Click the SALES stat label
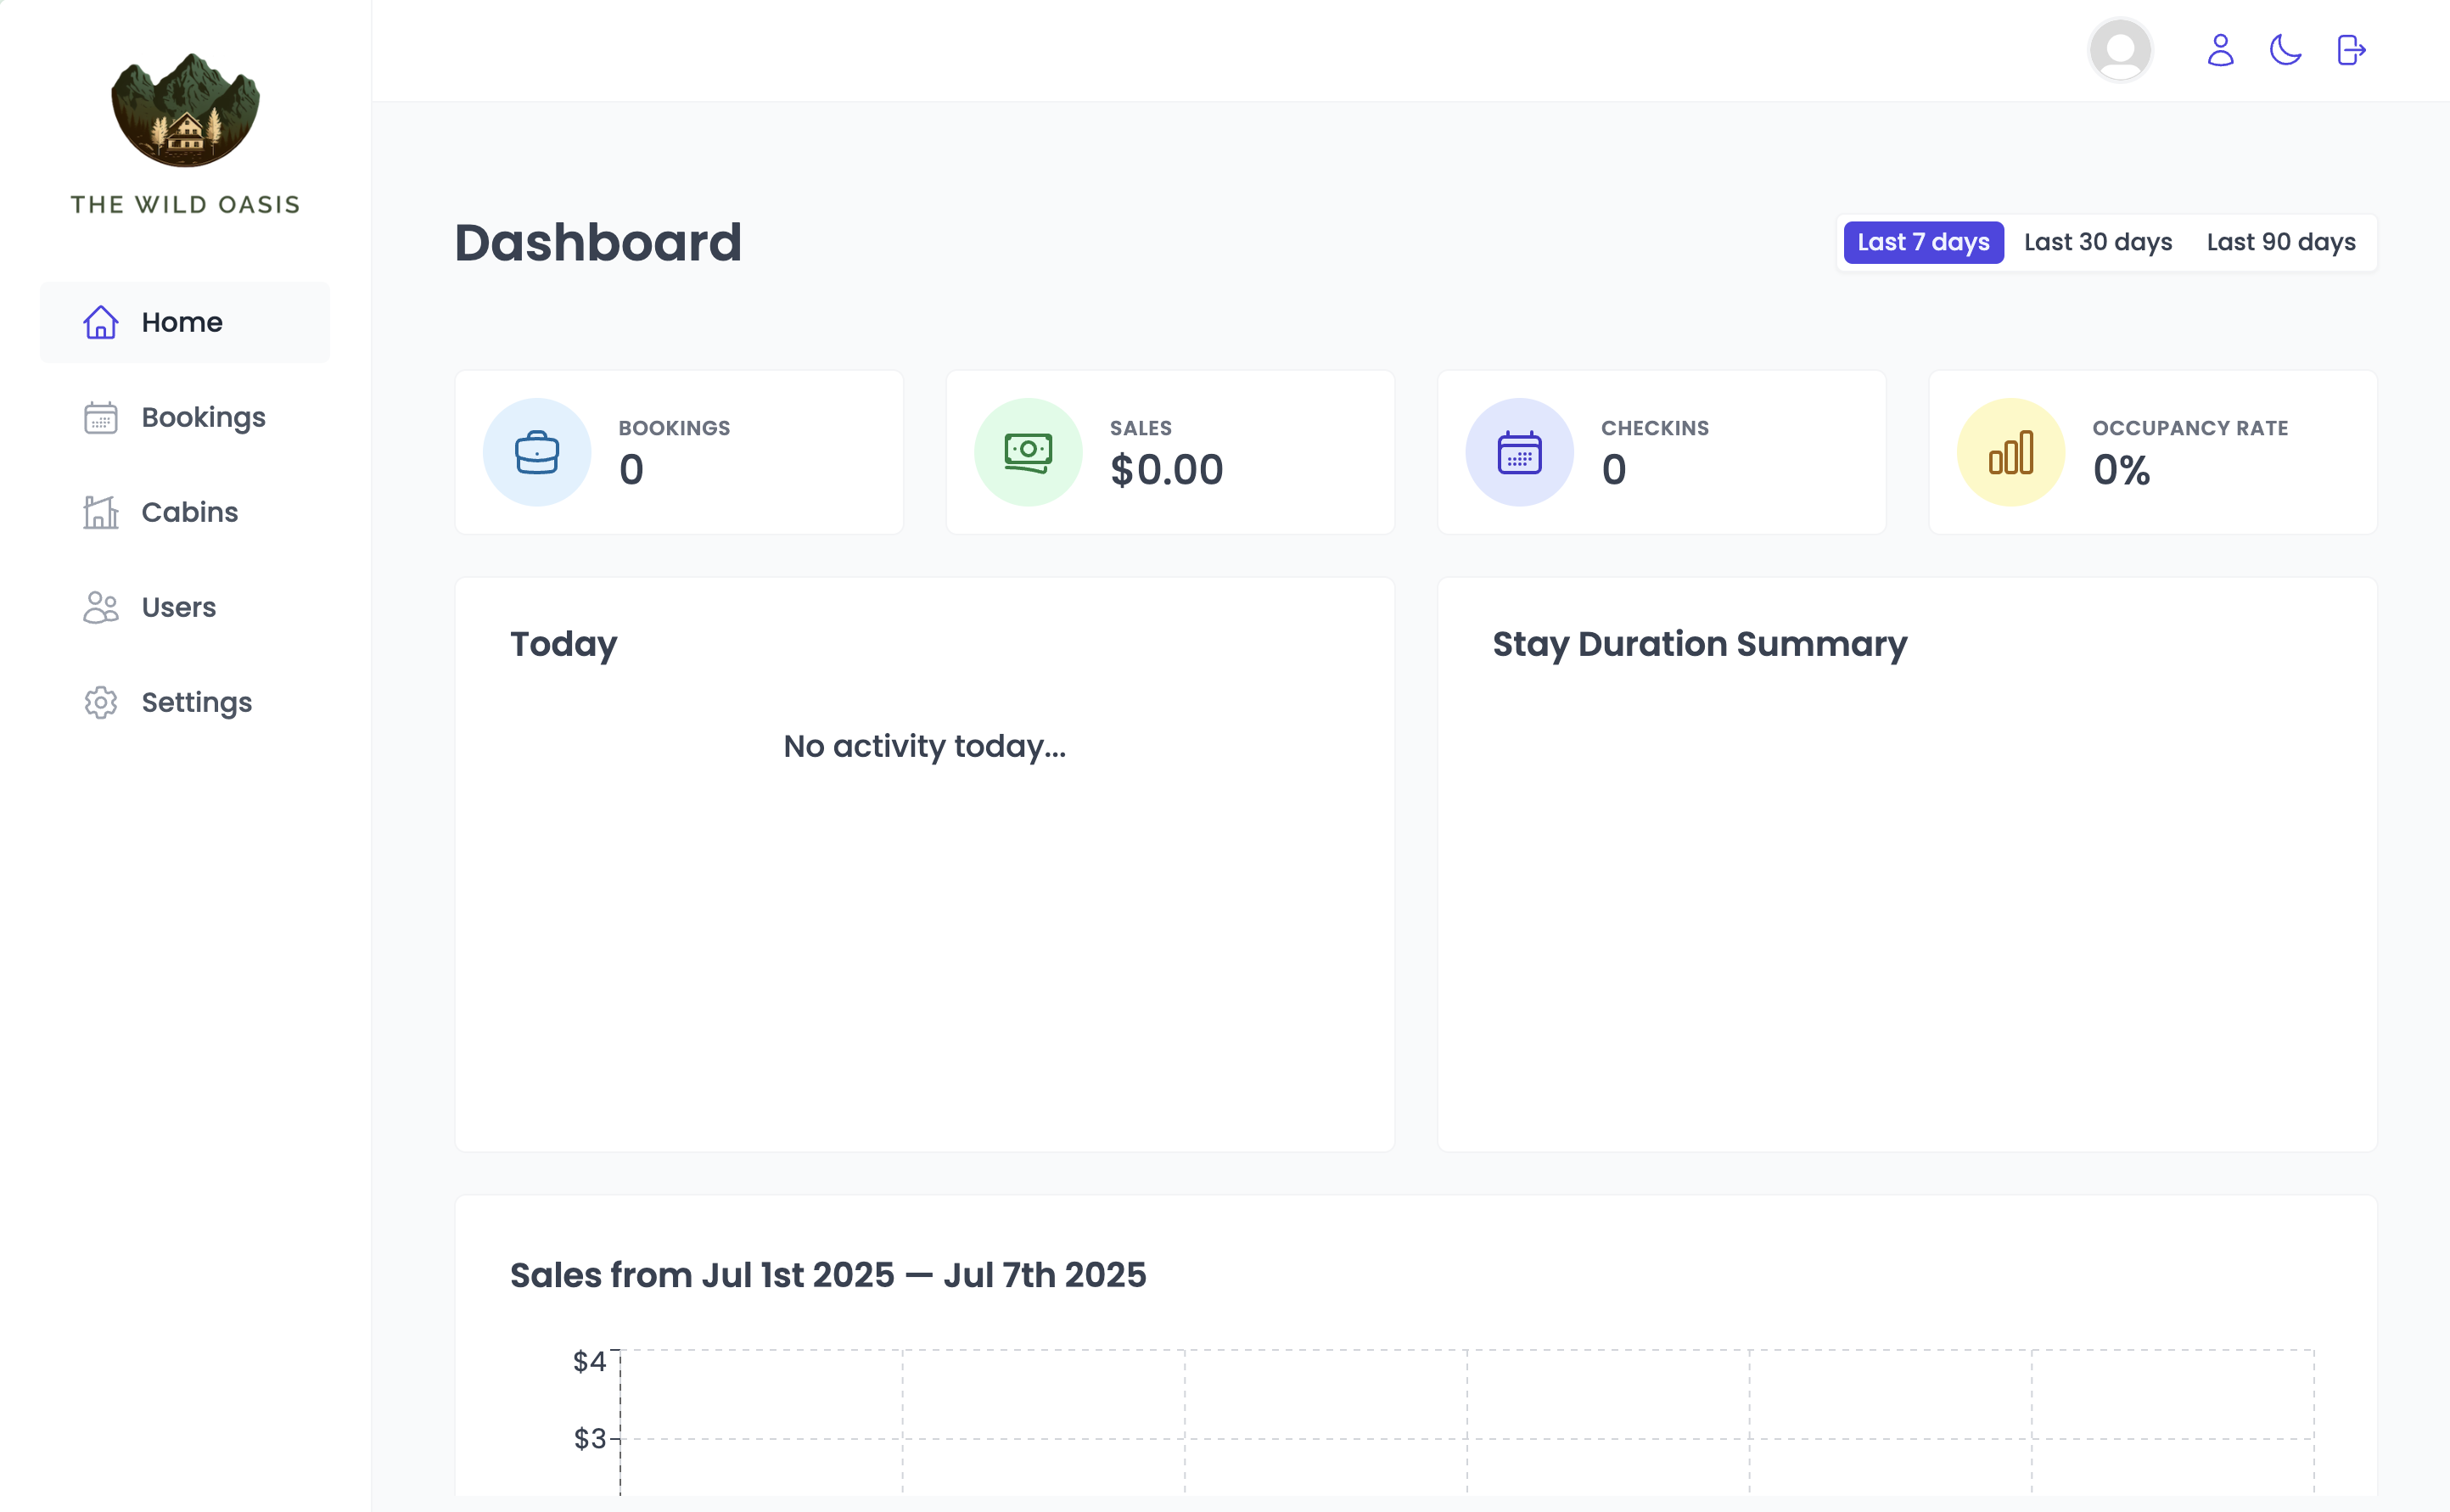This screenshot has width=2450, height=1512. 1140,428
